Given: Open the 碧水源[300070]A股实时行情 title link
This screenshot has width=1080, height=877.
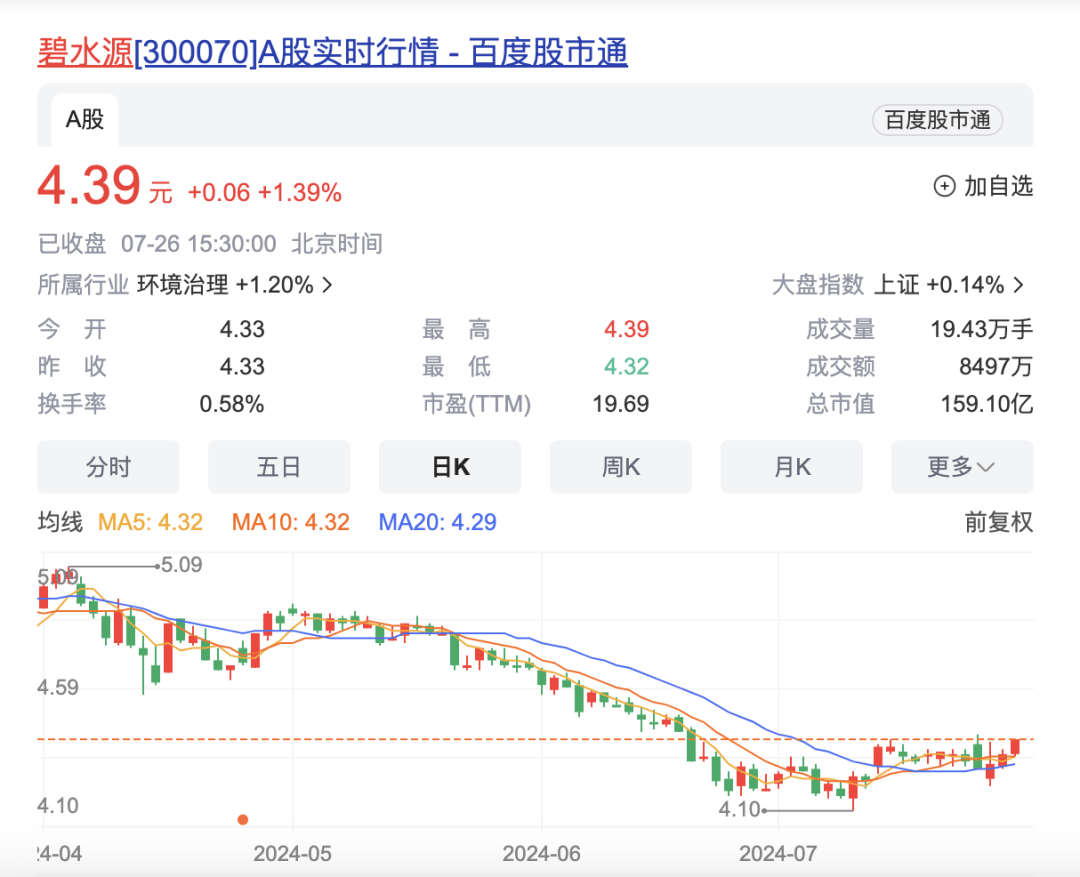Looking at the screenshot, I should 333,52.
